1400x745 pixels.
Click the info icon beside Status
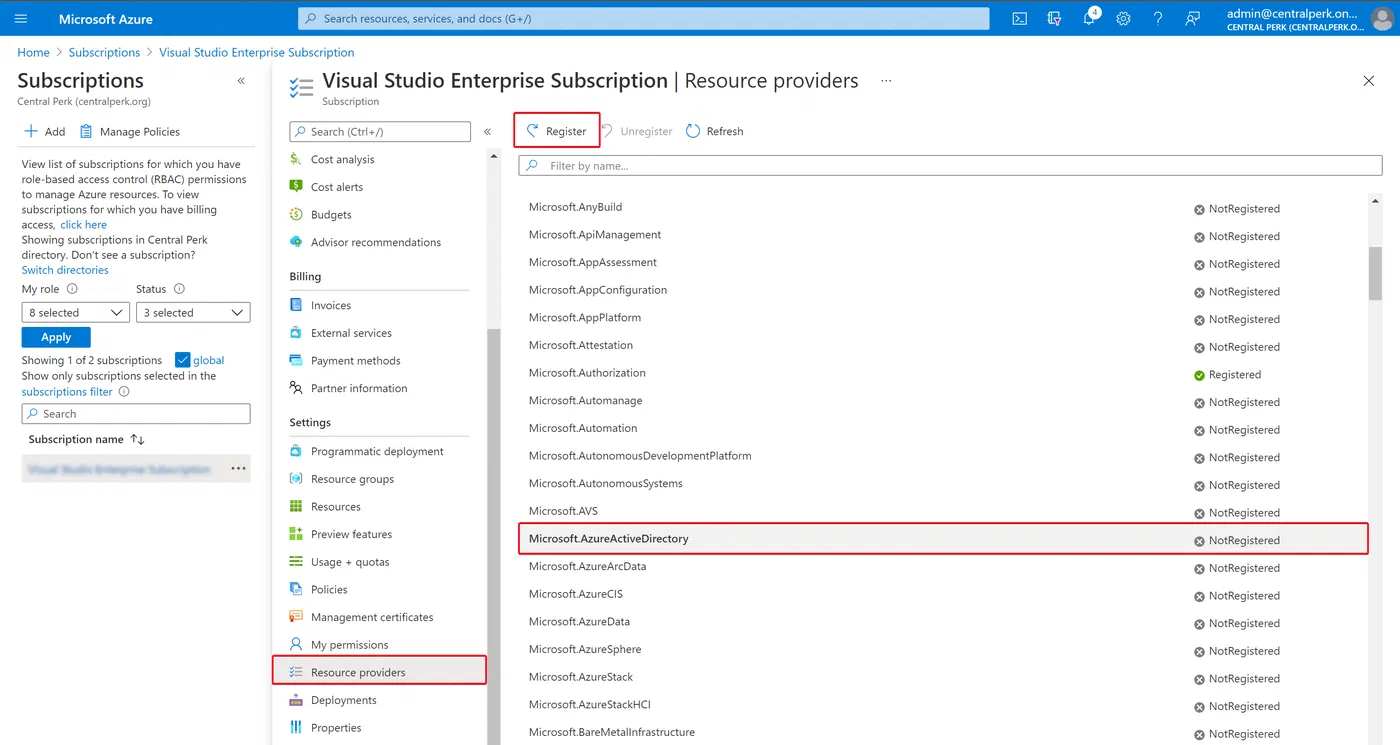tap(179, 289)
